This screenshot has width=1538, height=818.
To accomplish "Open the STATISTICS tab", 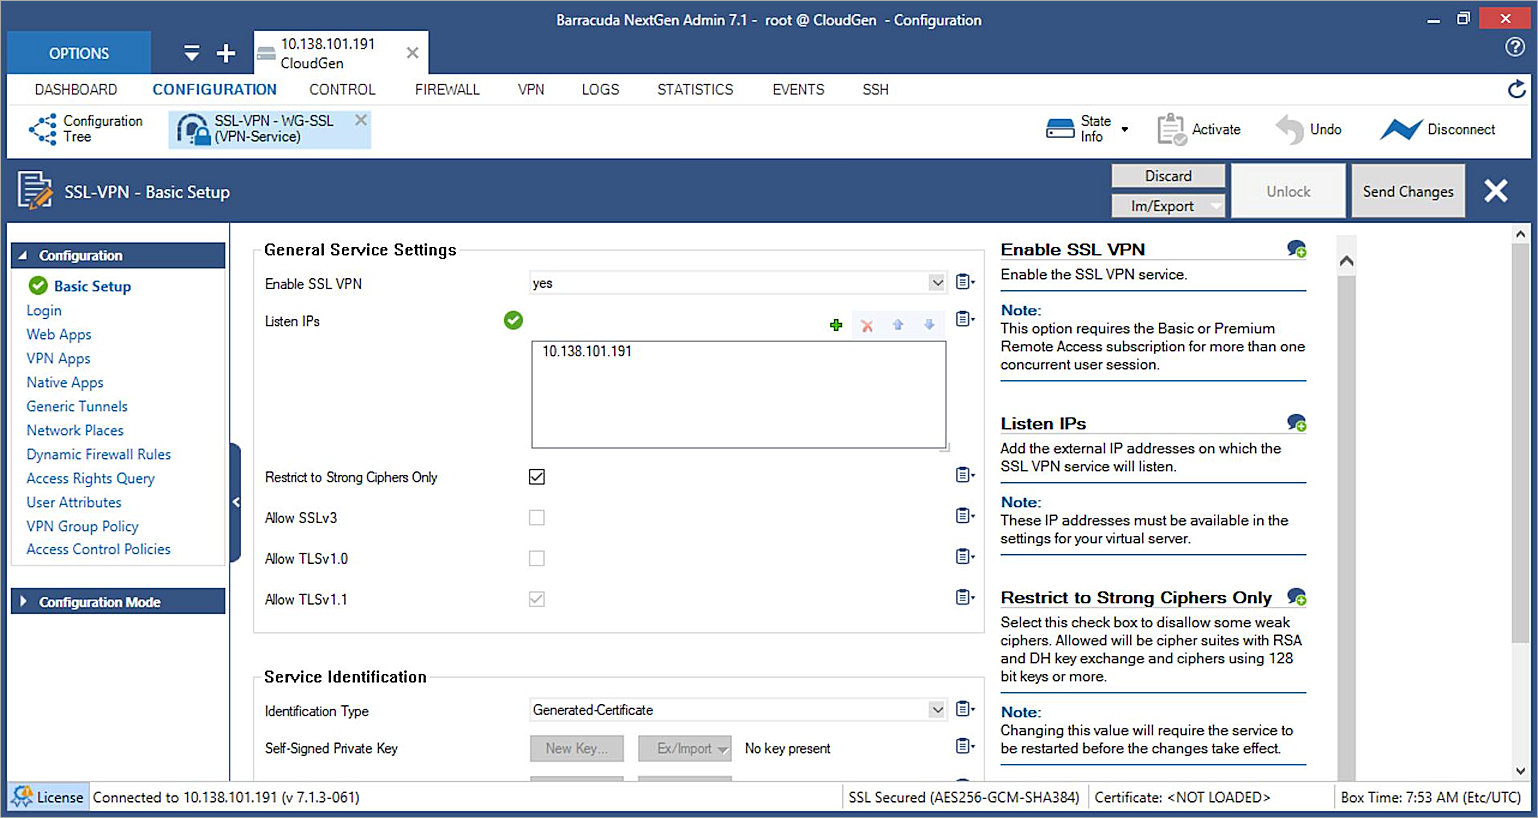I will point(694,89).
